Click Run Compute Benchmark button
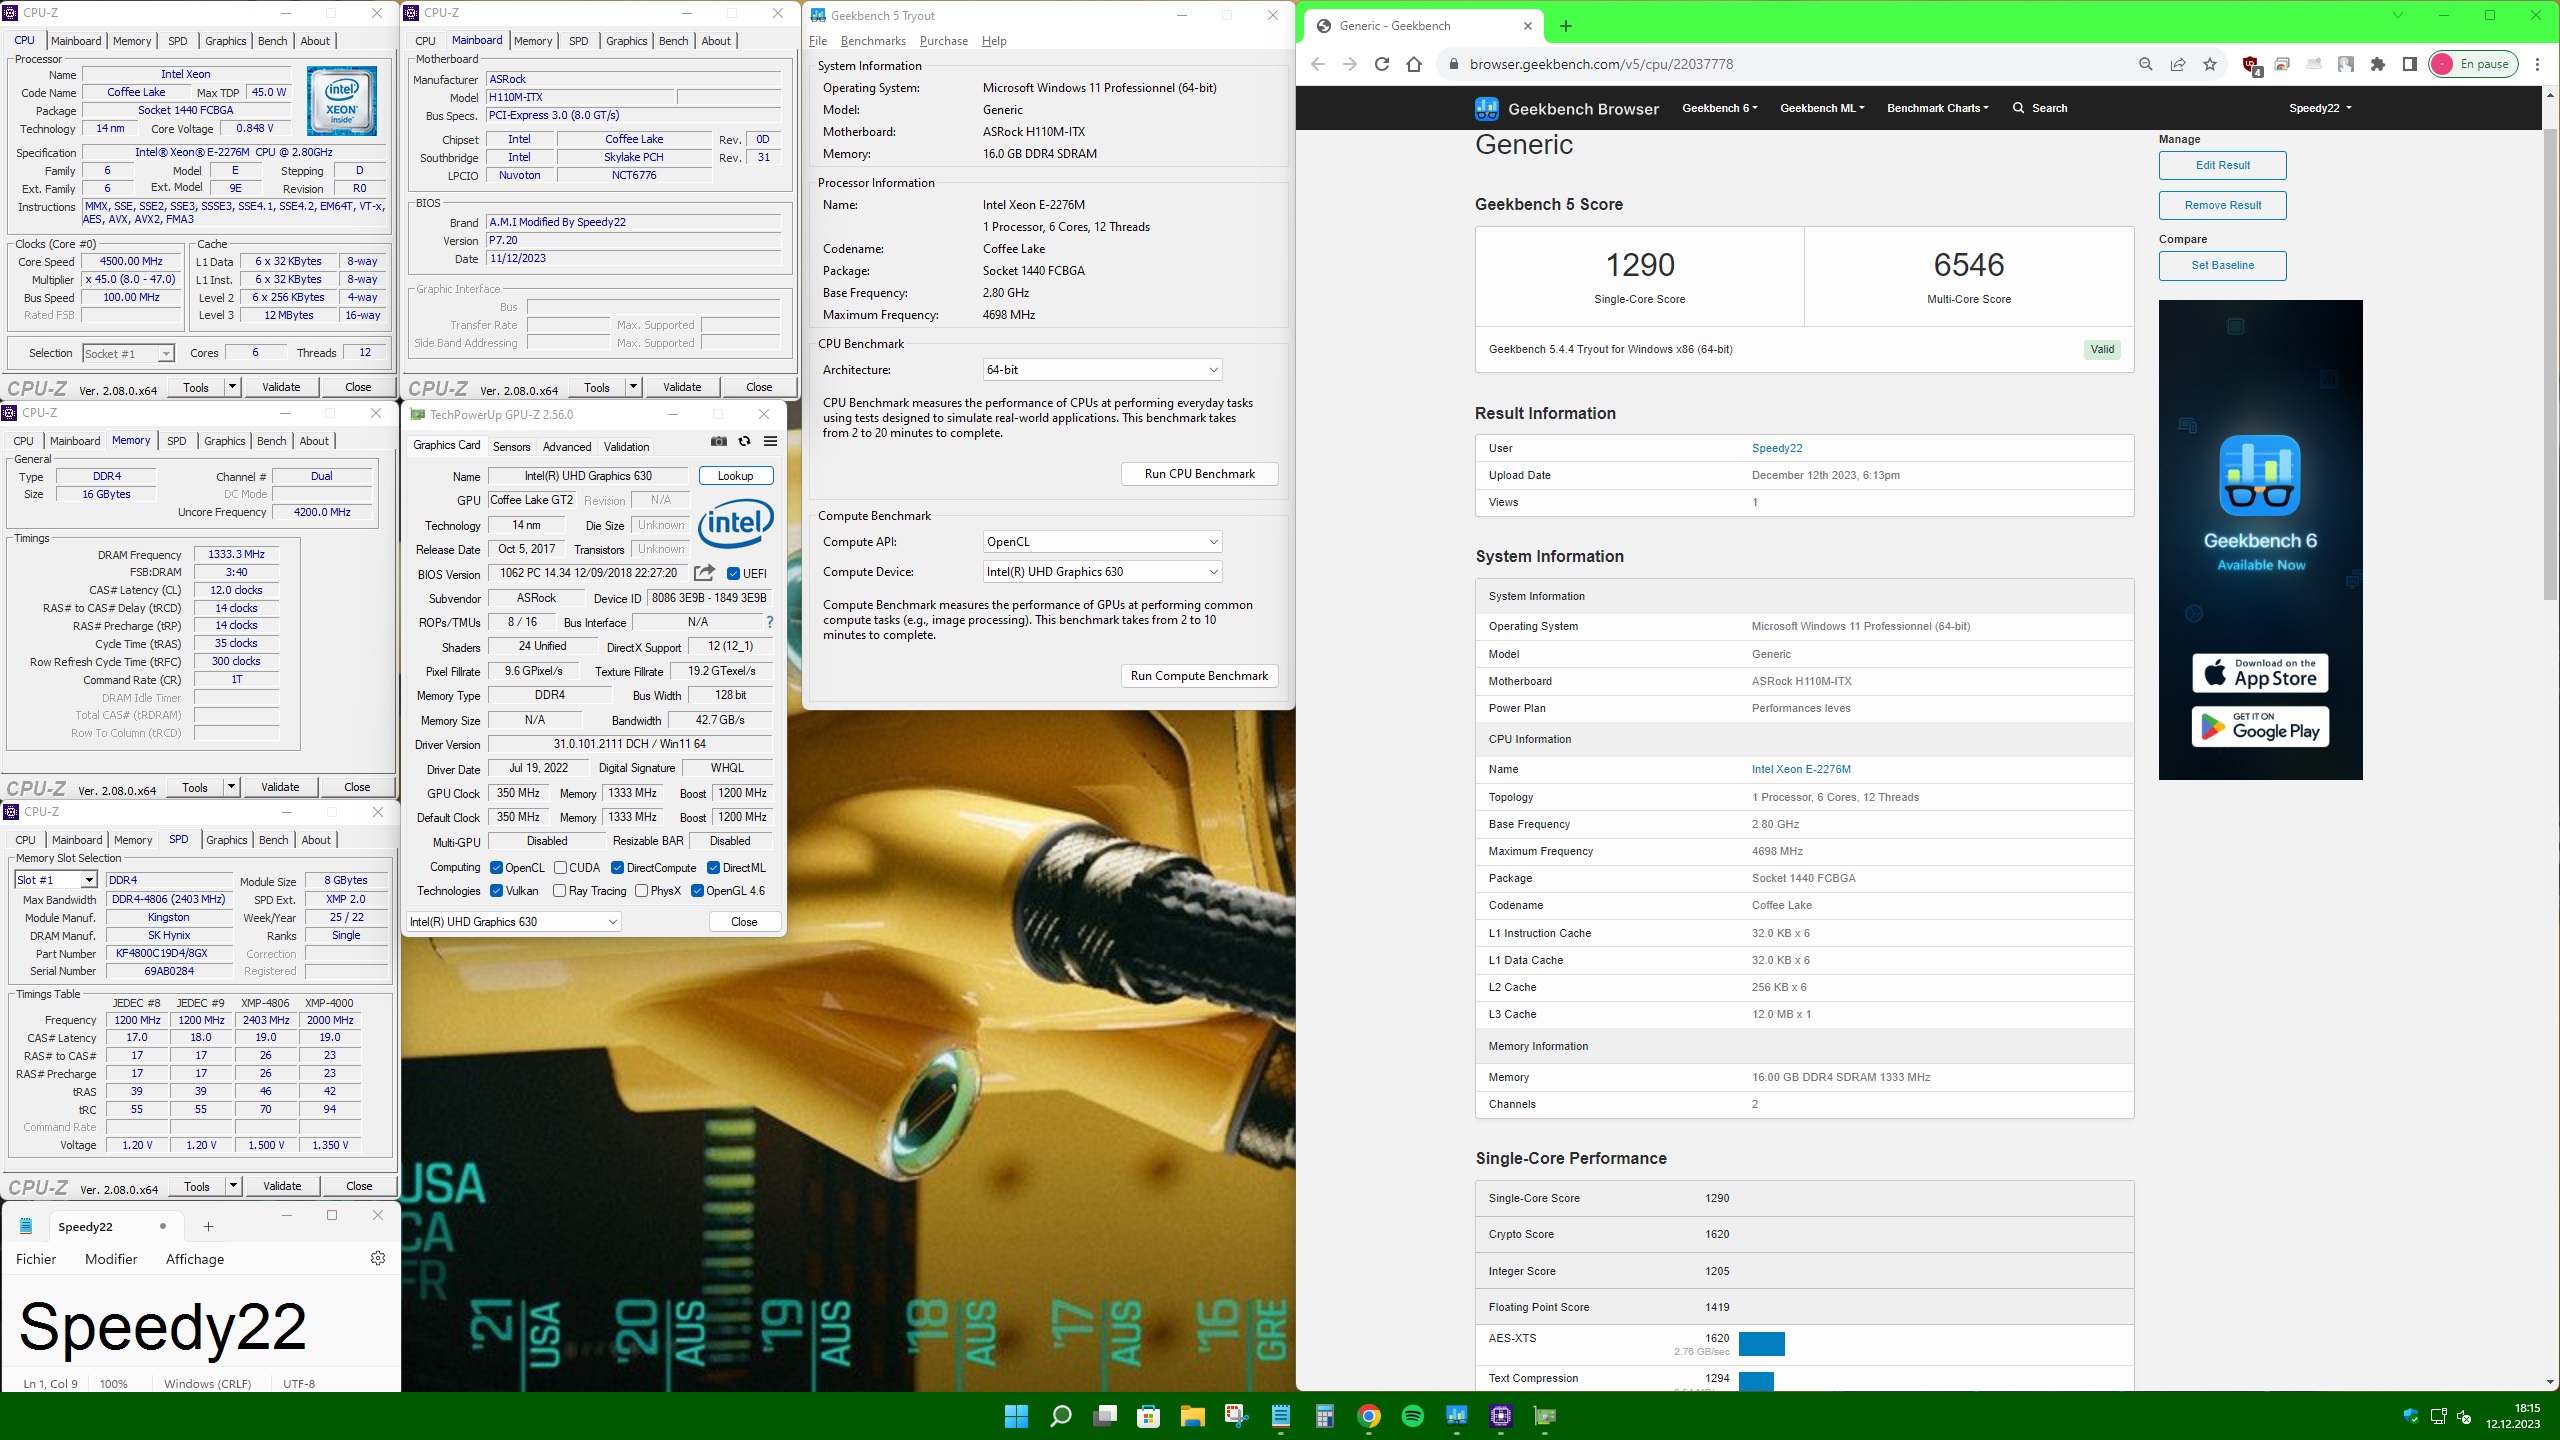The height and width of the screenshot is (1440, 2560). coord(1199,676)
